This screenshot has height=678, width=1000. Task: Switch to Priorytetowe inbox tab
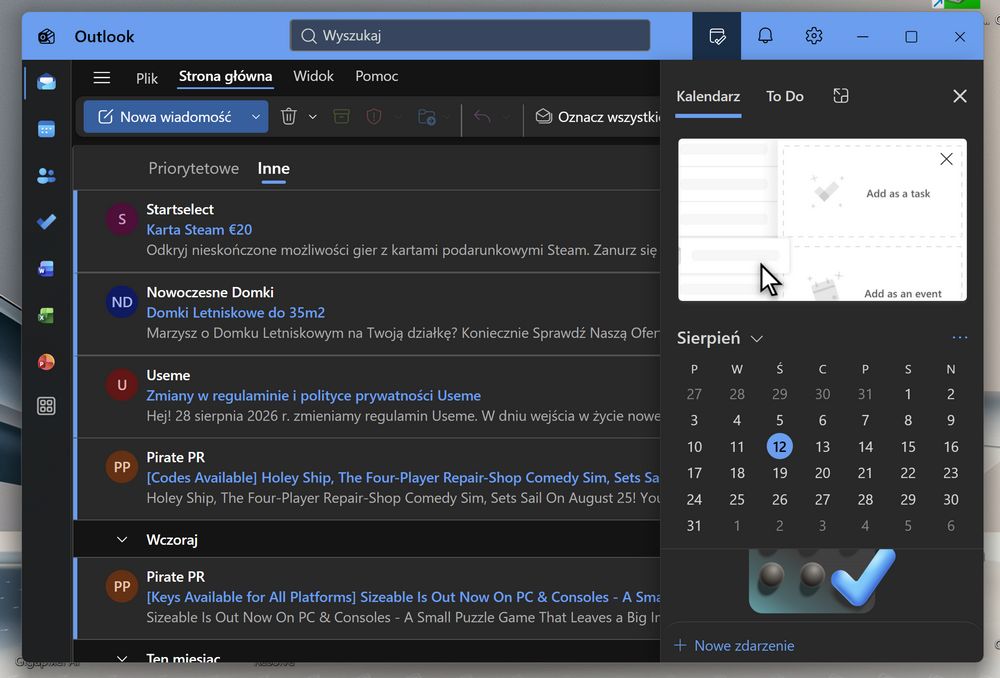tap(193, 168)
